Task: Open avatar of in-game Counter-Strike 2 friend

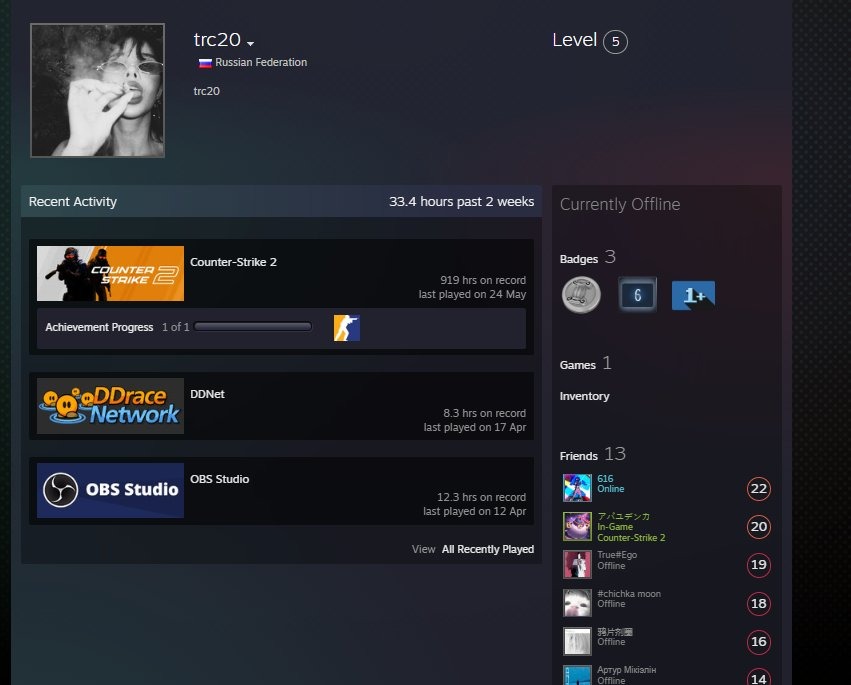Action: [577, 527]
